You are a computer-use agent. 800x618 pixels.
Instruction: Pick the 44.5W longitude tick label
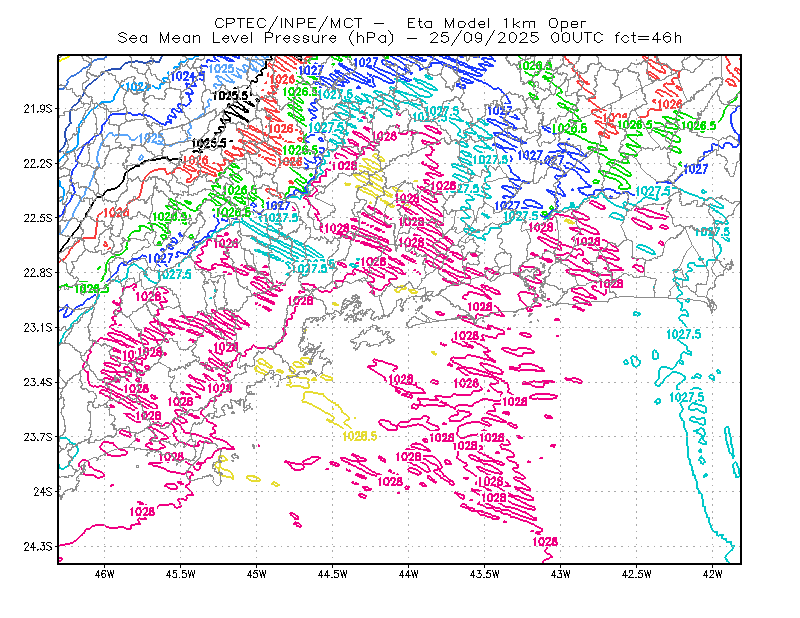tap(333, 574)
